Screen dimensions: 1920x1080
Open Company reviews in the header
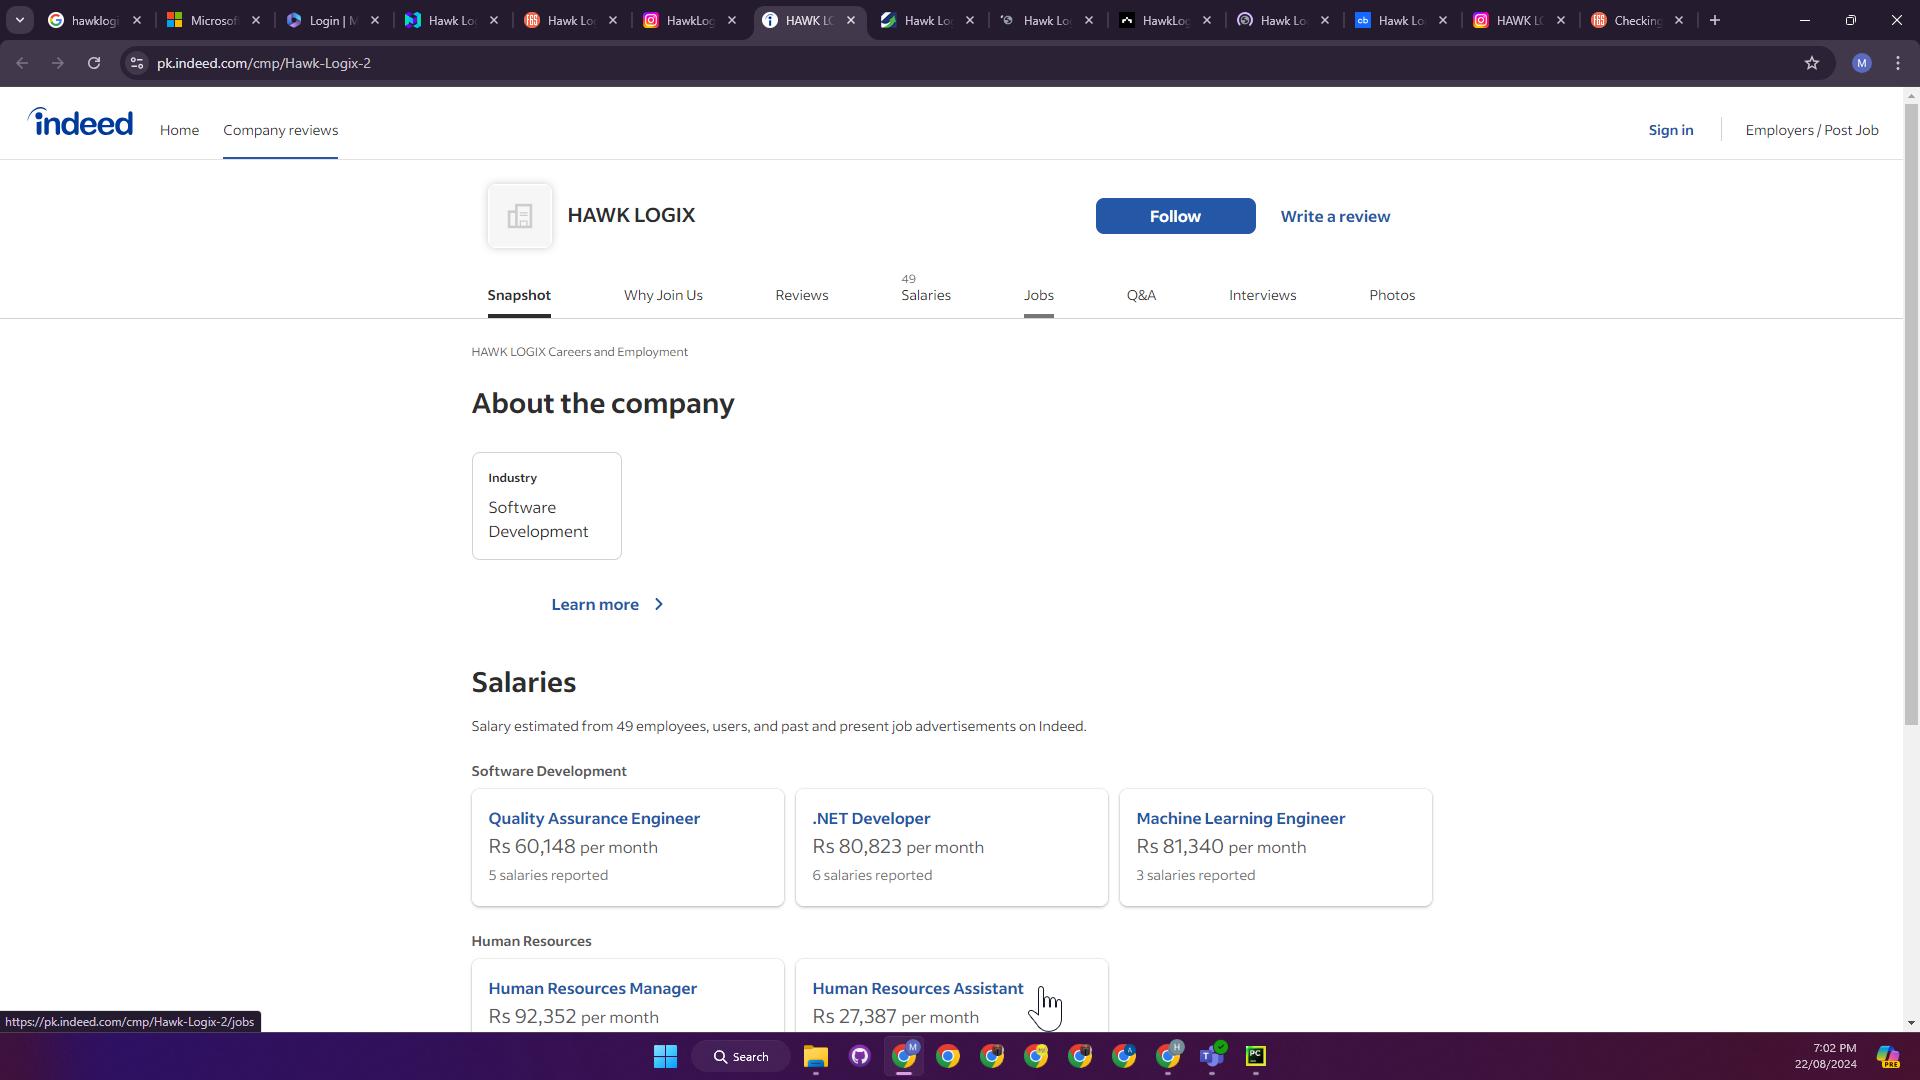[x=280, y=130]
